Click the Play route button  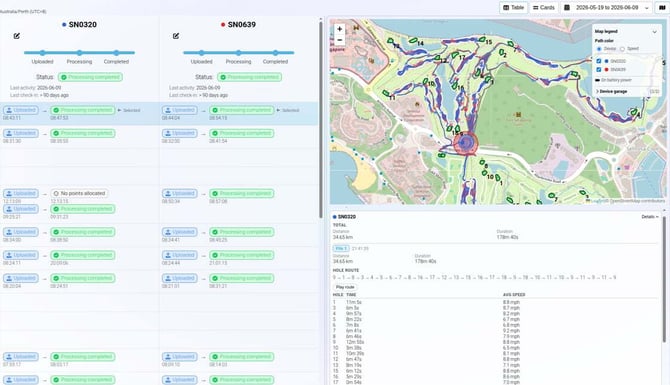345,287
